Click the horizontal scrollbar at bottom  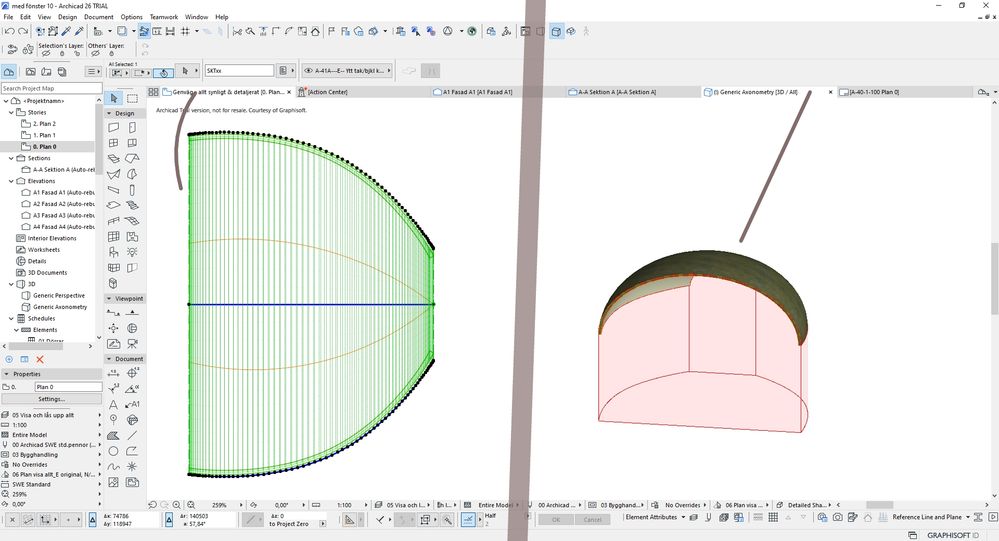point(878,505)
